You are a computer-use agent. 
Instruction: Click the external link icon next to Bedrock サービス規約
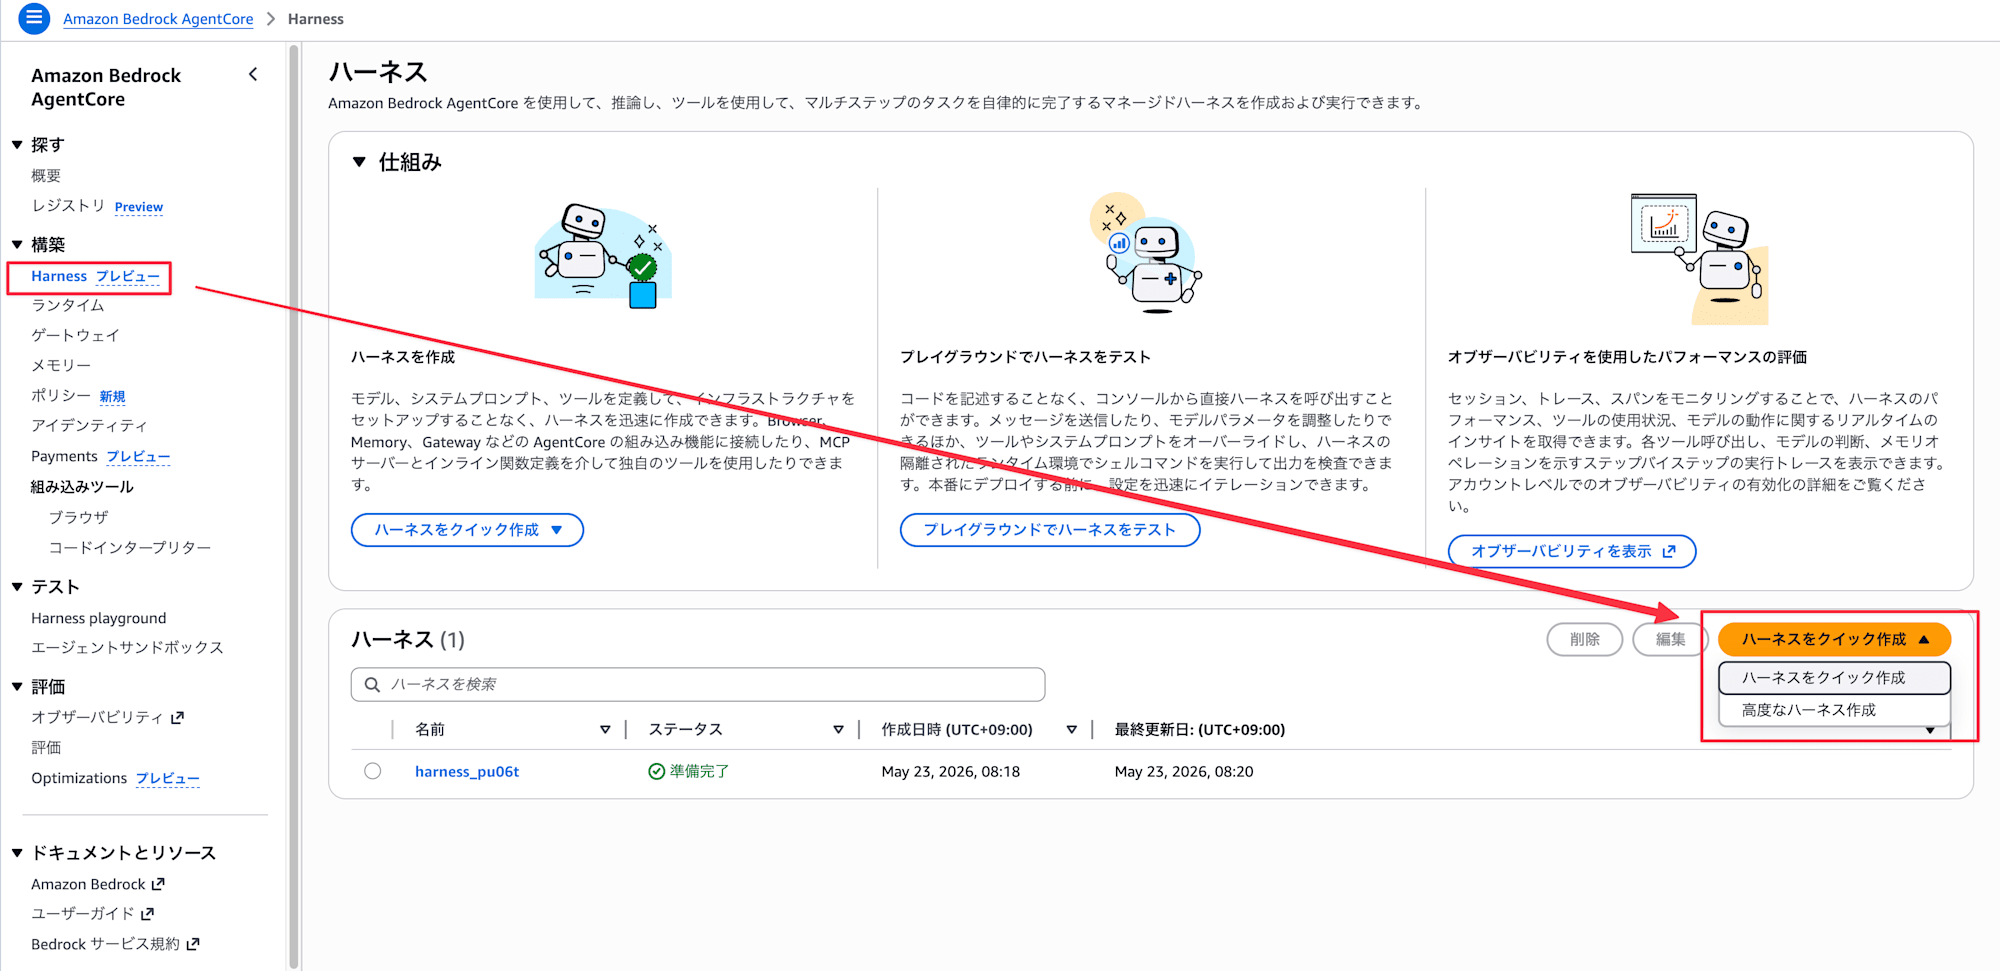[x=193, y=943]
